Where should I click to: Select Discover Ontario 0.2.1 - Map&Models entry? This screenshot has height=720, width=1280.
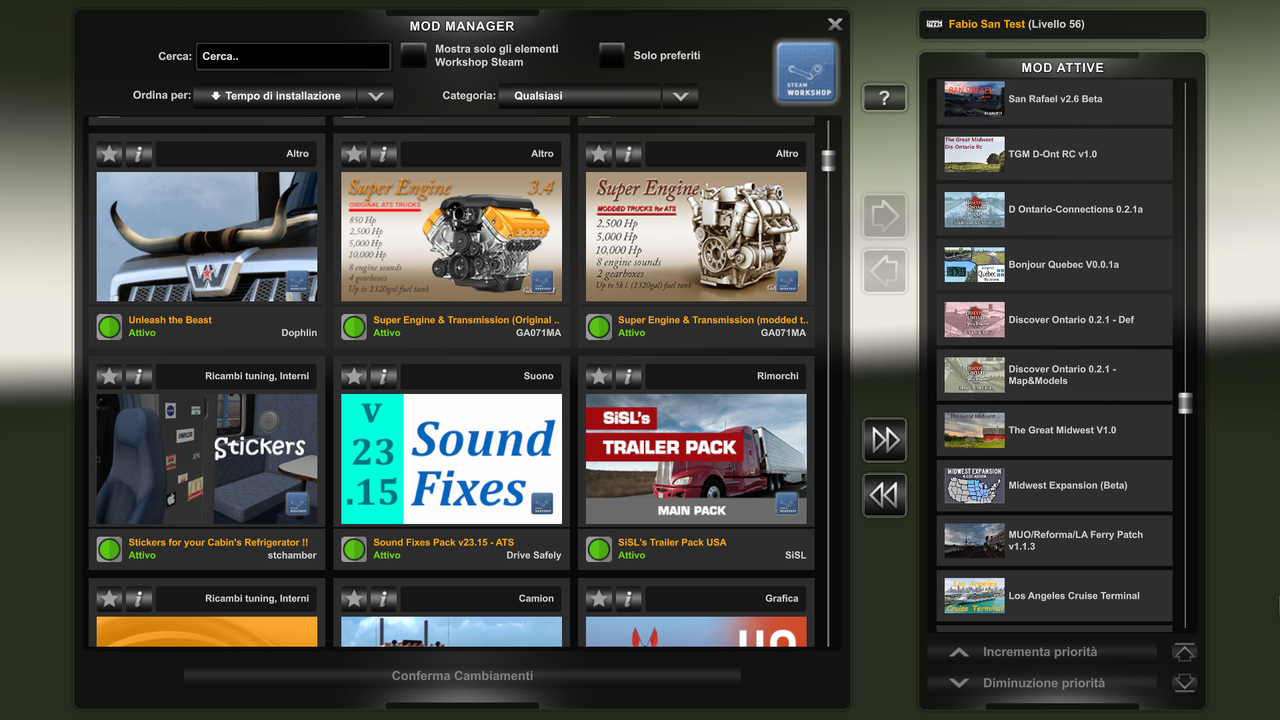(1055, 375)
